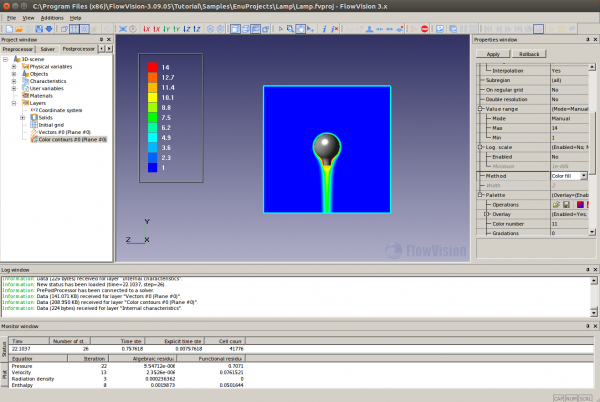This screenshot has width=600, height=402.
Task: Click the new project toolbar icon
Action: (x=9, y=29)
